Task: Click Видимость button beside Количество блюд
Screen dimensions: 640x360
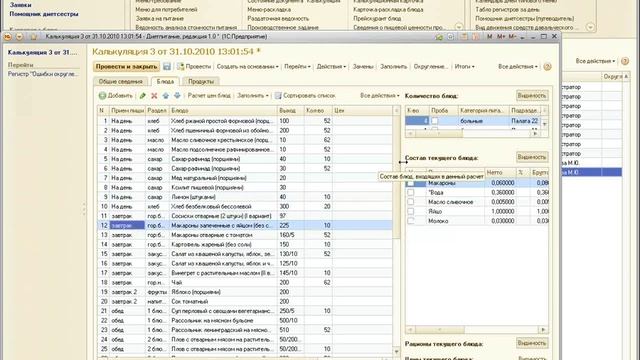Action: [x=532, y=96]
